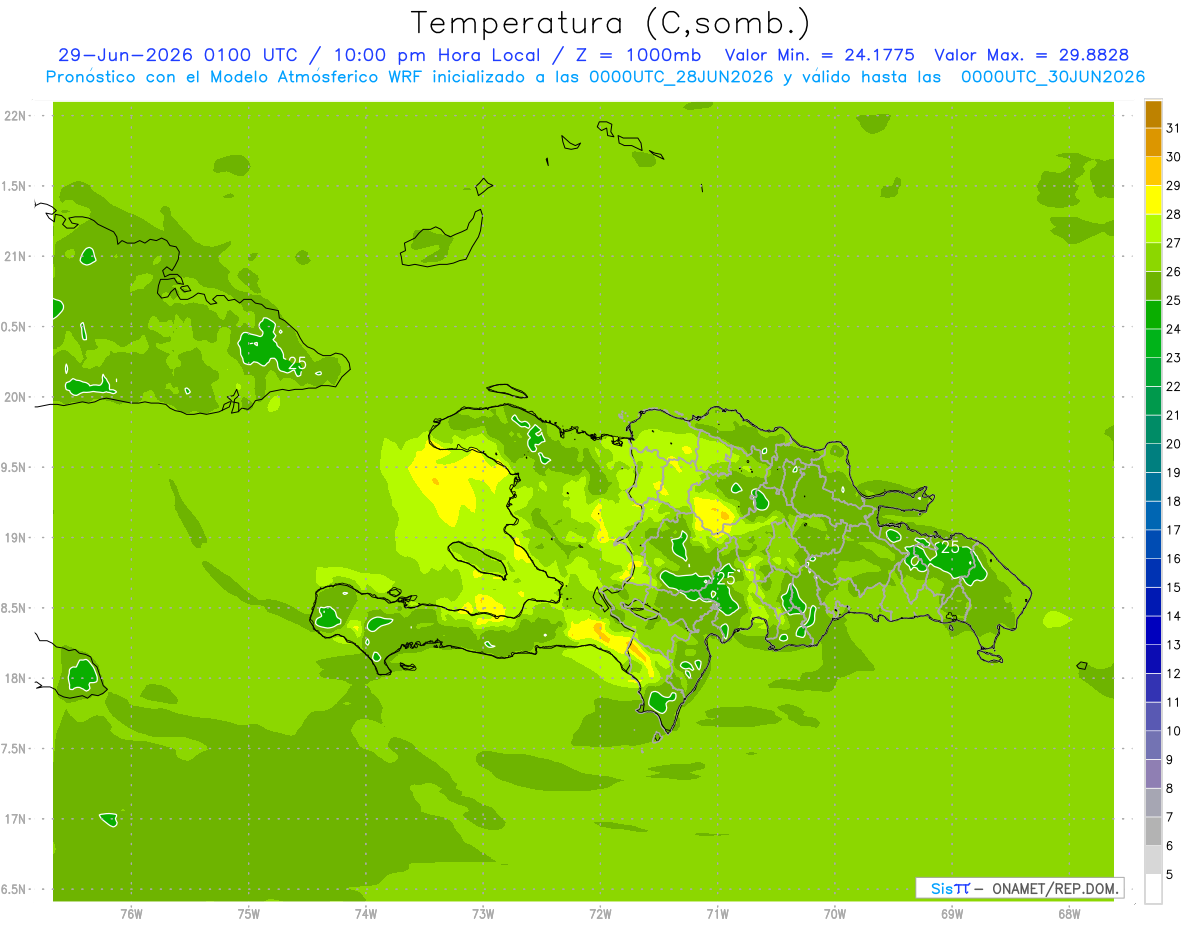Pick the yellow swatch between 28 and 29
This screenshot has height=927, width=1200.
pyautogui.click(x=1153, y=199)
